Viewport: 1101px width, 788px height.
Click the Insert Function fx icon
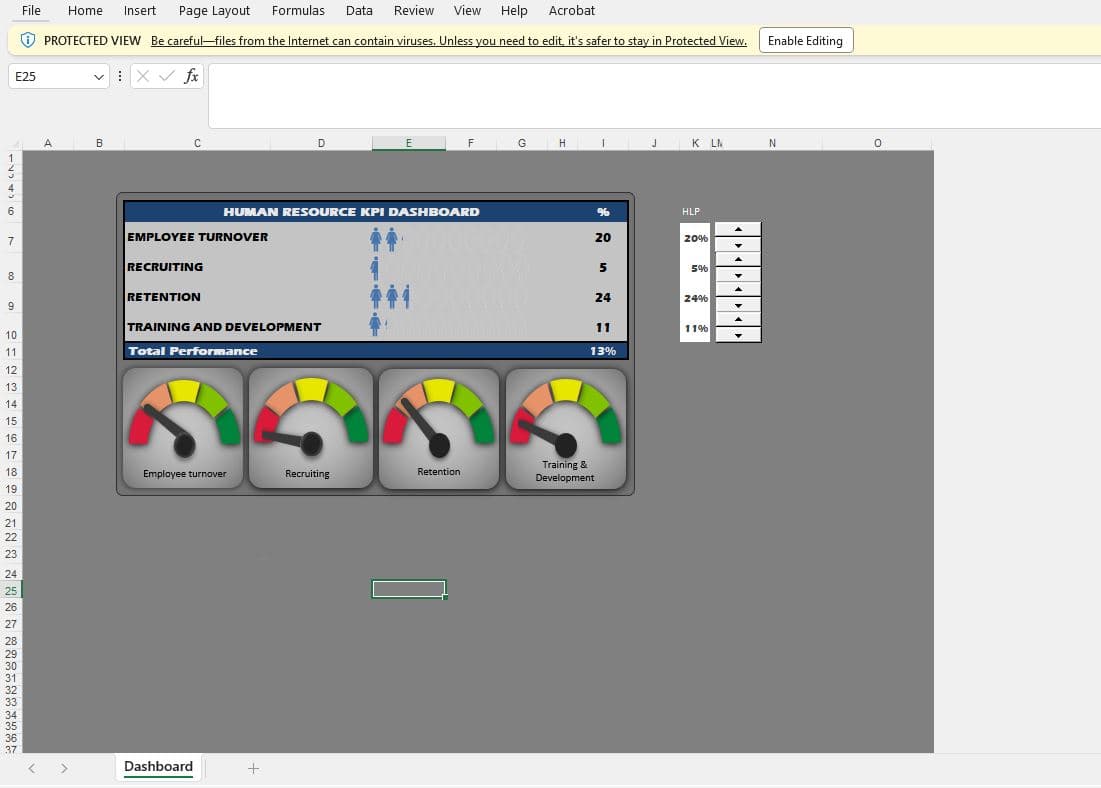[x=191, y=76]
